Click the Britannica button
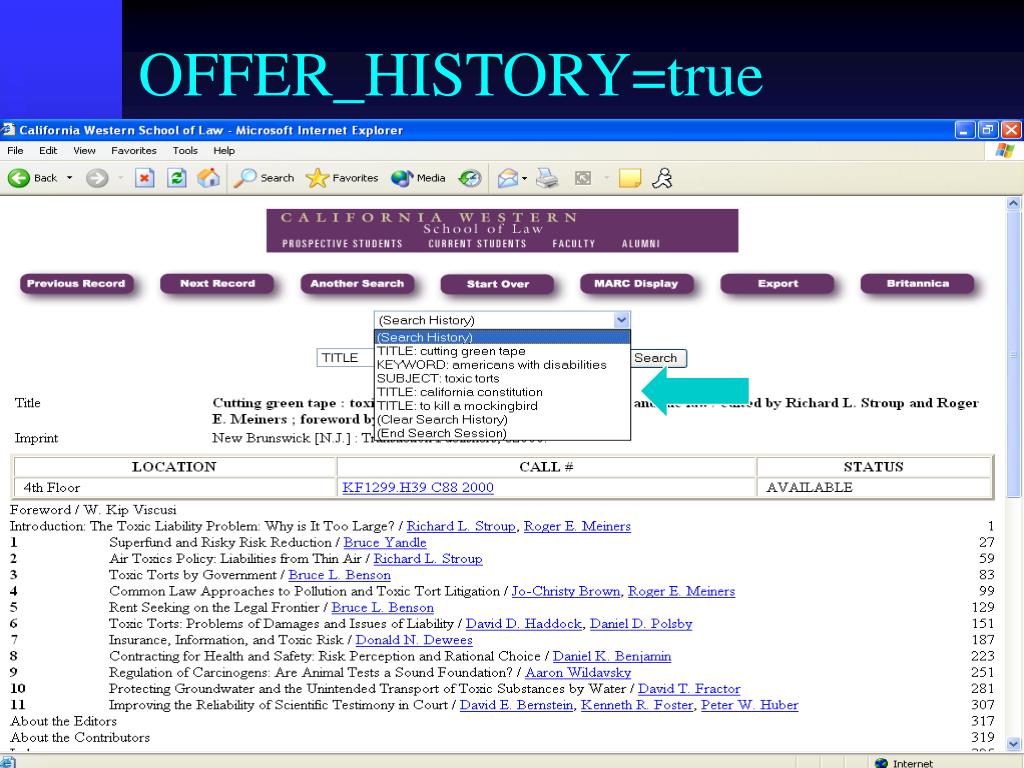1024x768 pixels. click(x=918, y=283)
